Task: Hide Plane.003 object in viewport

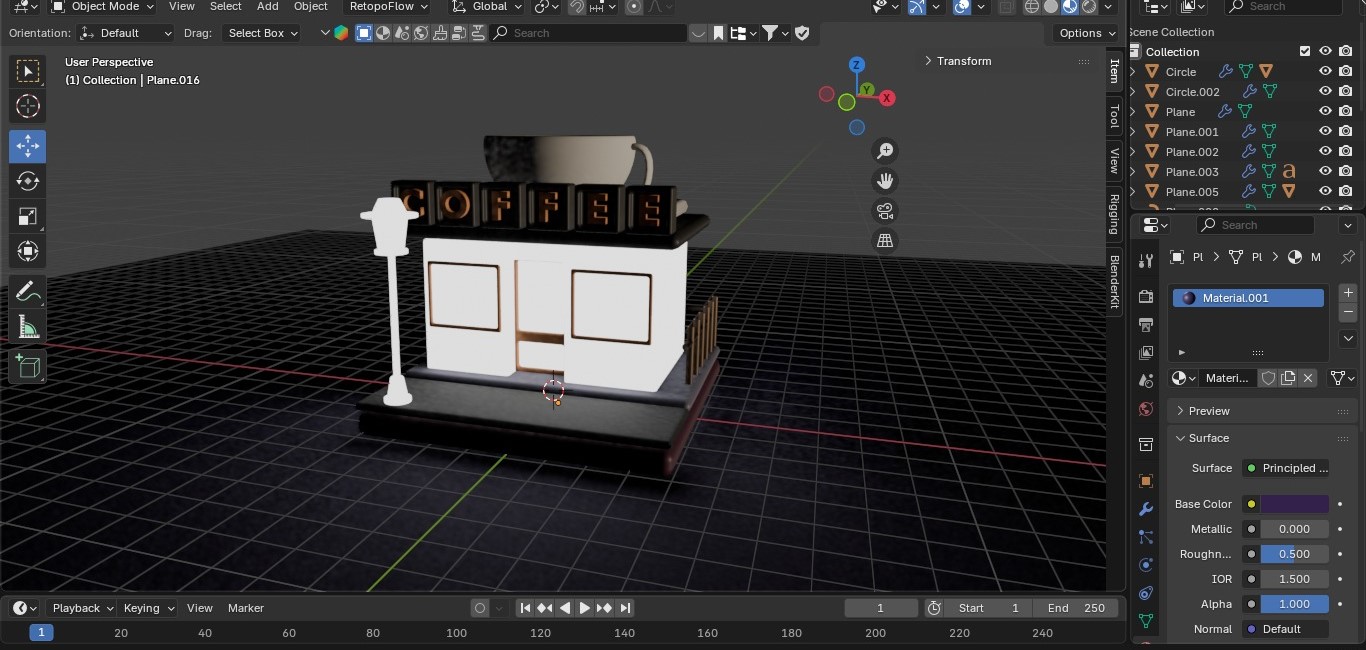Action: pos(1325,172)
